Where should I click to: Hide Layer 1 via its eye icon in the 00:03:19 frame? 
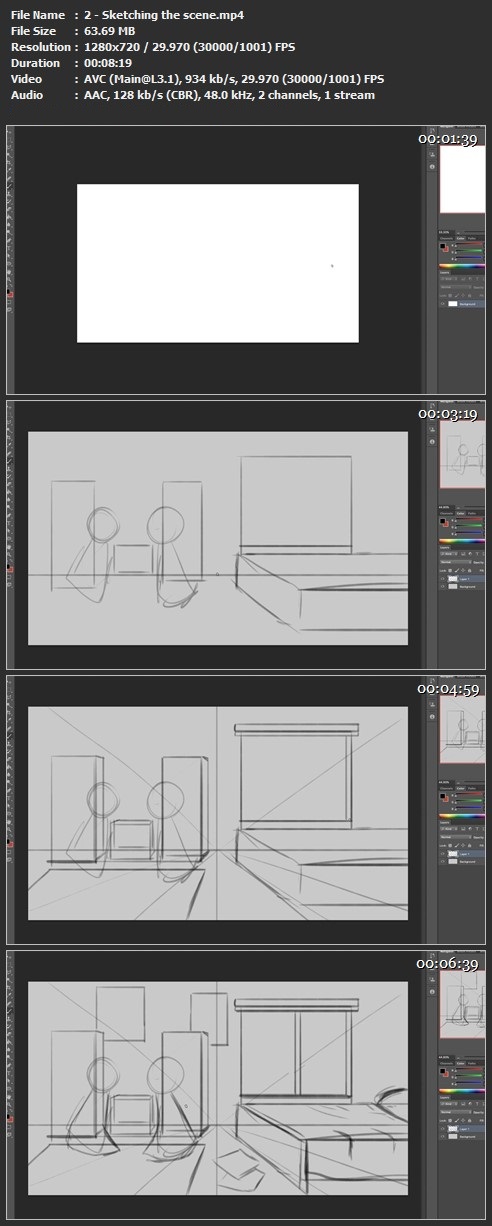pos(443,579)
